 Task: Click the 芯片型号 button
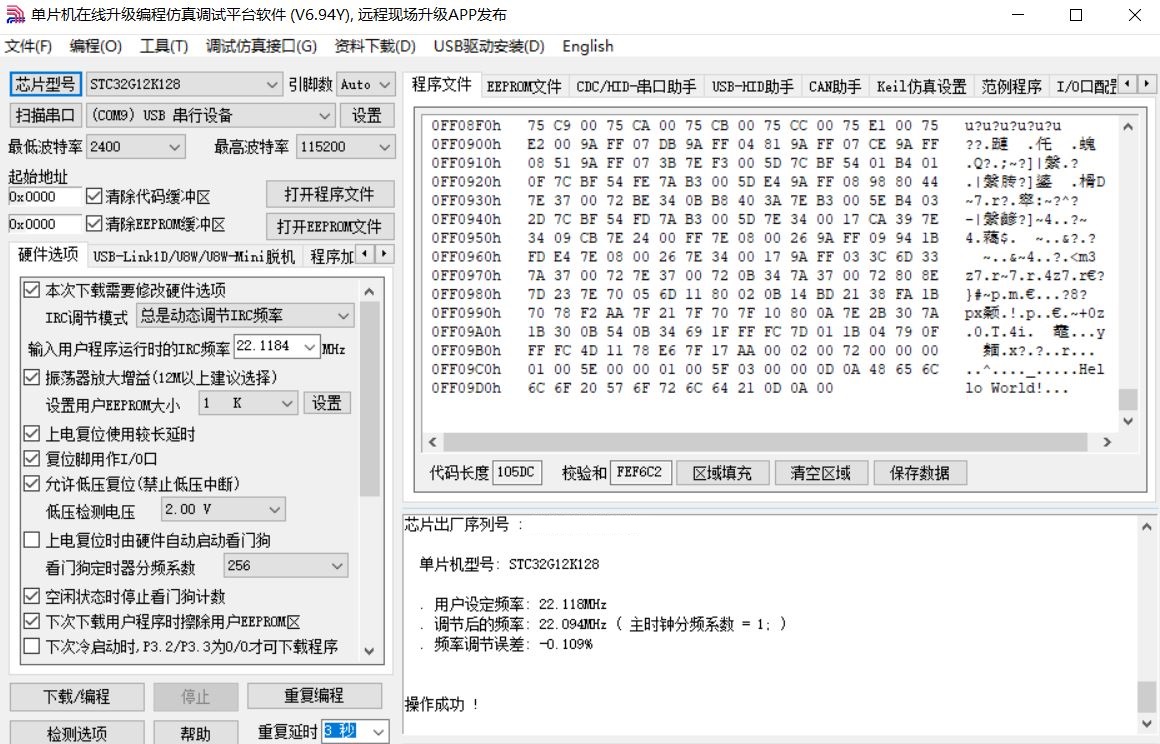45,84
